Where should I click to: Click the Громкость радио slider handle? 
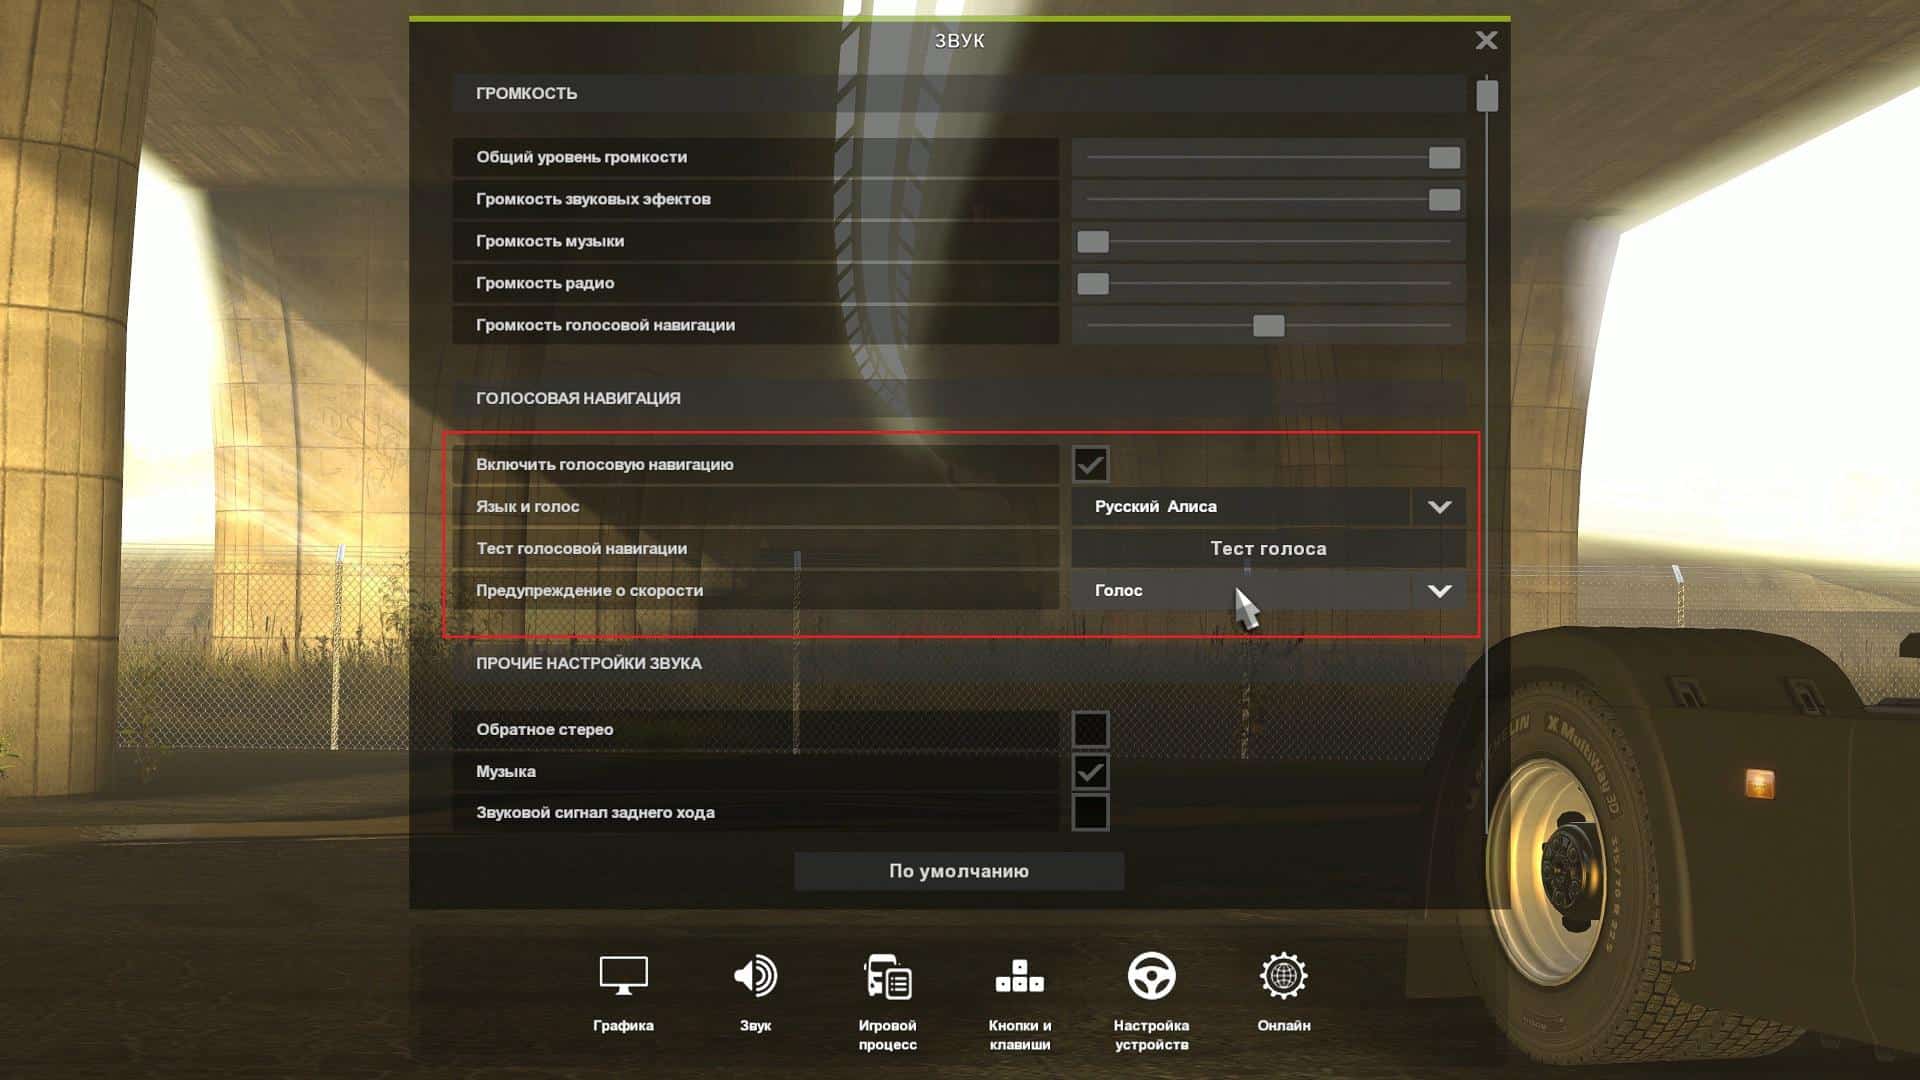coord(1093,284)
